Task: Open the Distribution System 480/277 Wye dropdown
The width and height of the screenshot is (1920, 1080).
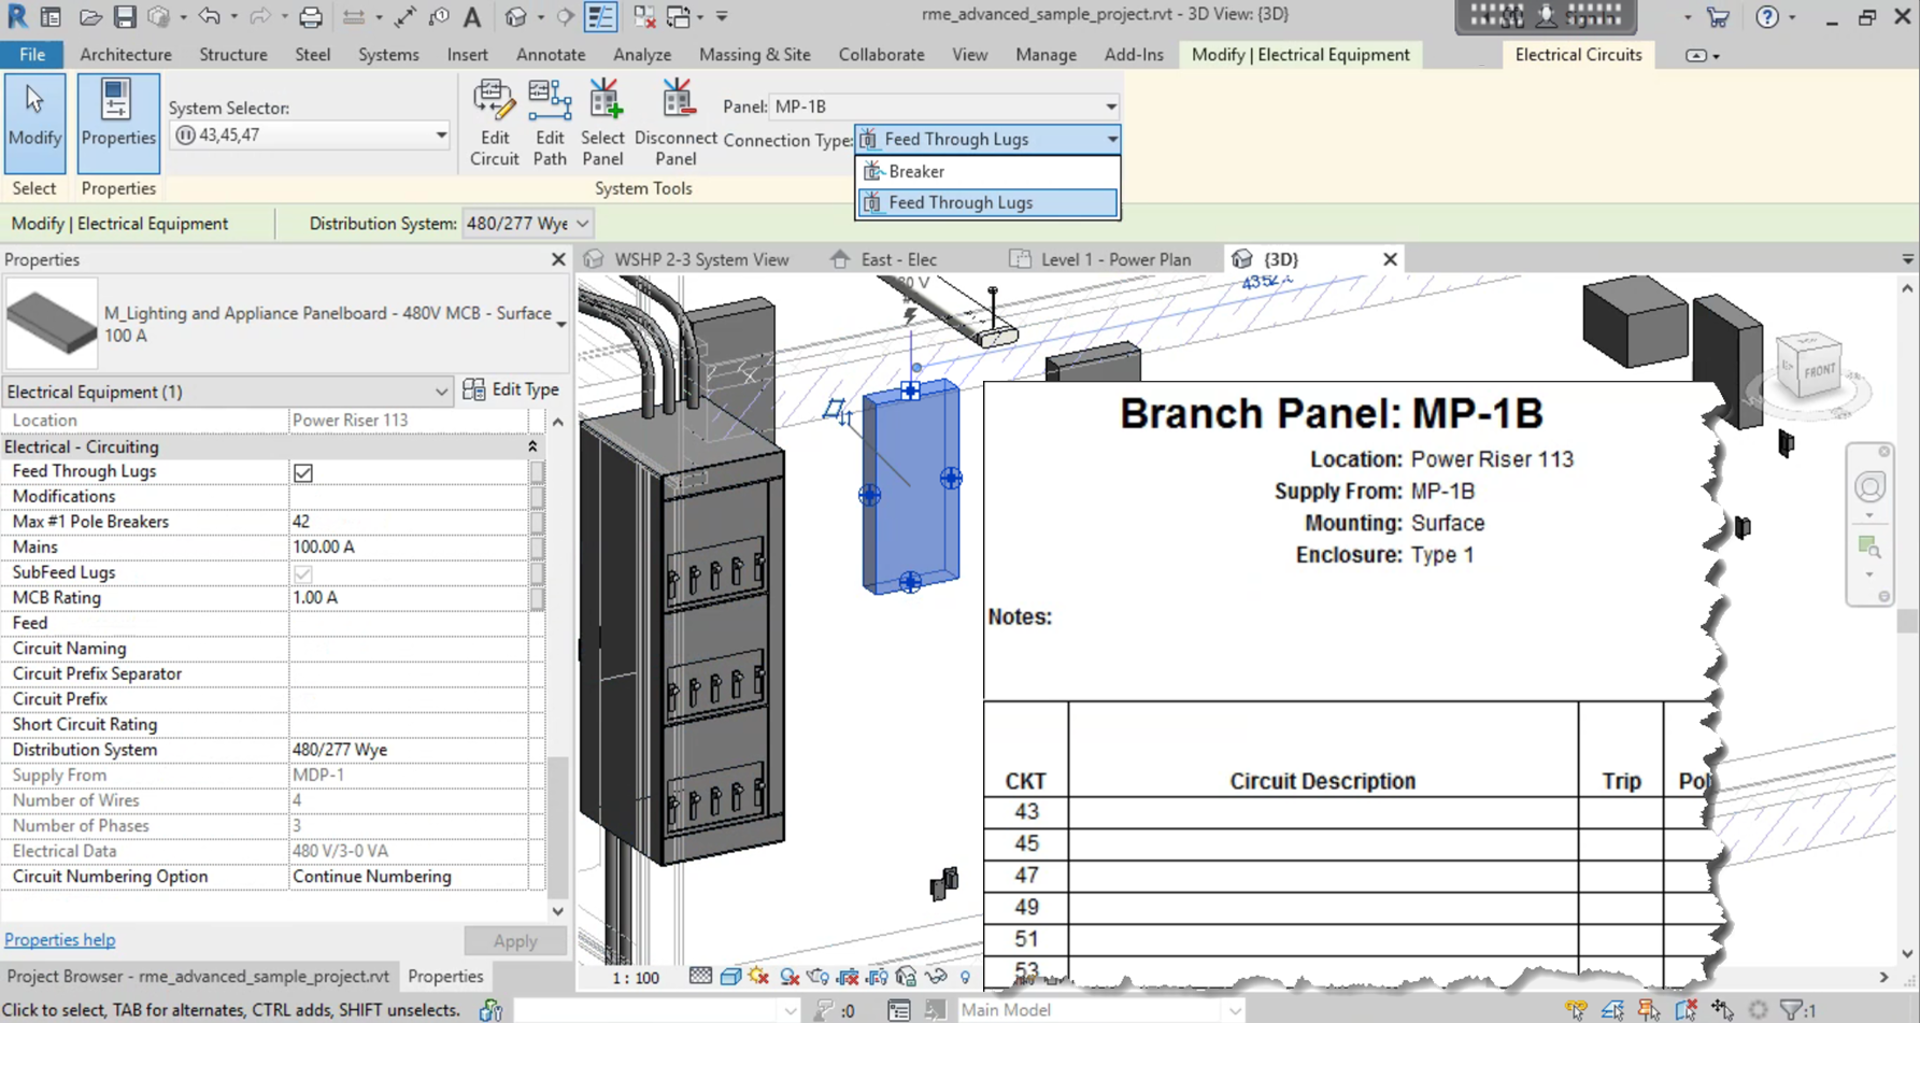Action: click(582, 224)
